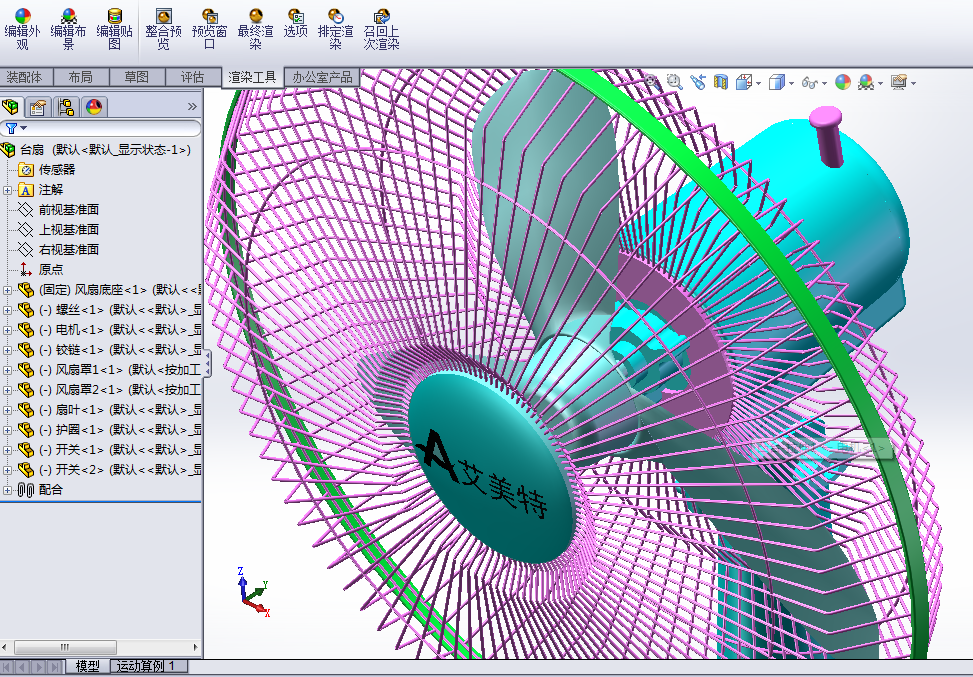The image size is (973, 677).
Task: Click the XYZ orientation triad
Action: pyautogui.click(x=254, y=592)
